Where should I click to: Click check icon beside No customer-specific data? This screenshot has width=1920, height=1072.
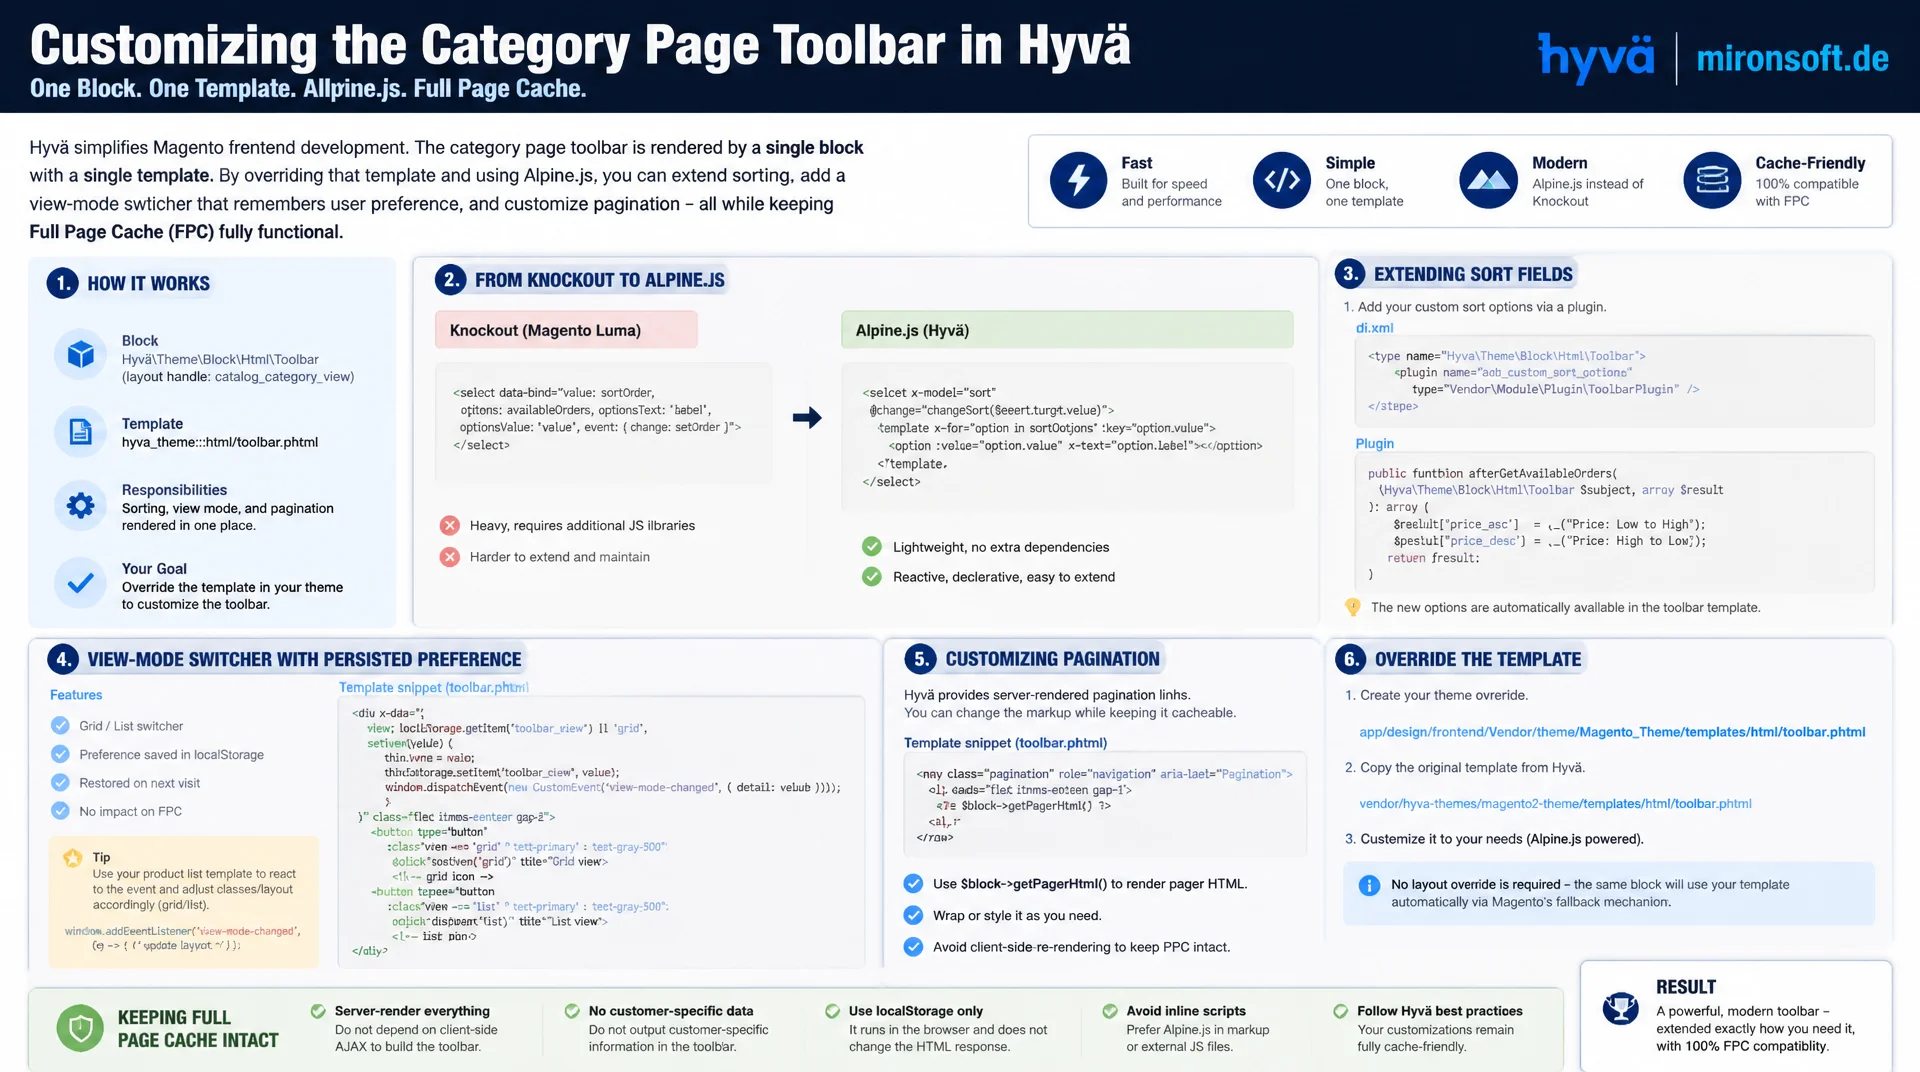coord(572,1011)
